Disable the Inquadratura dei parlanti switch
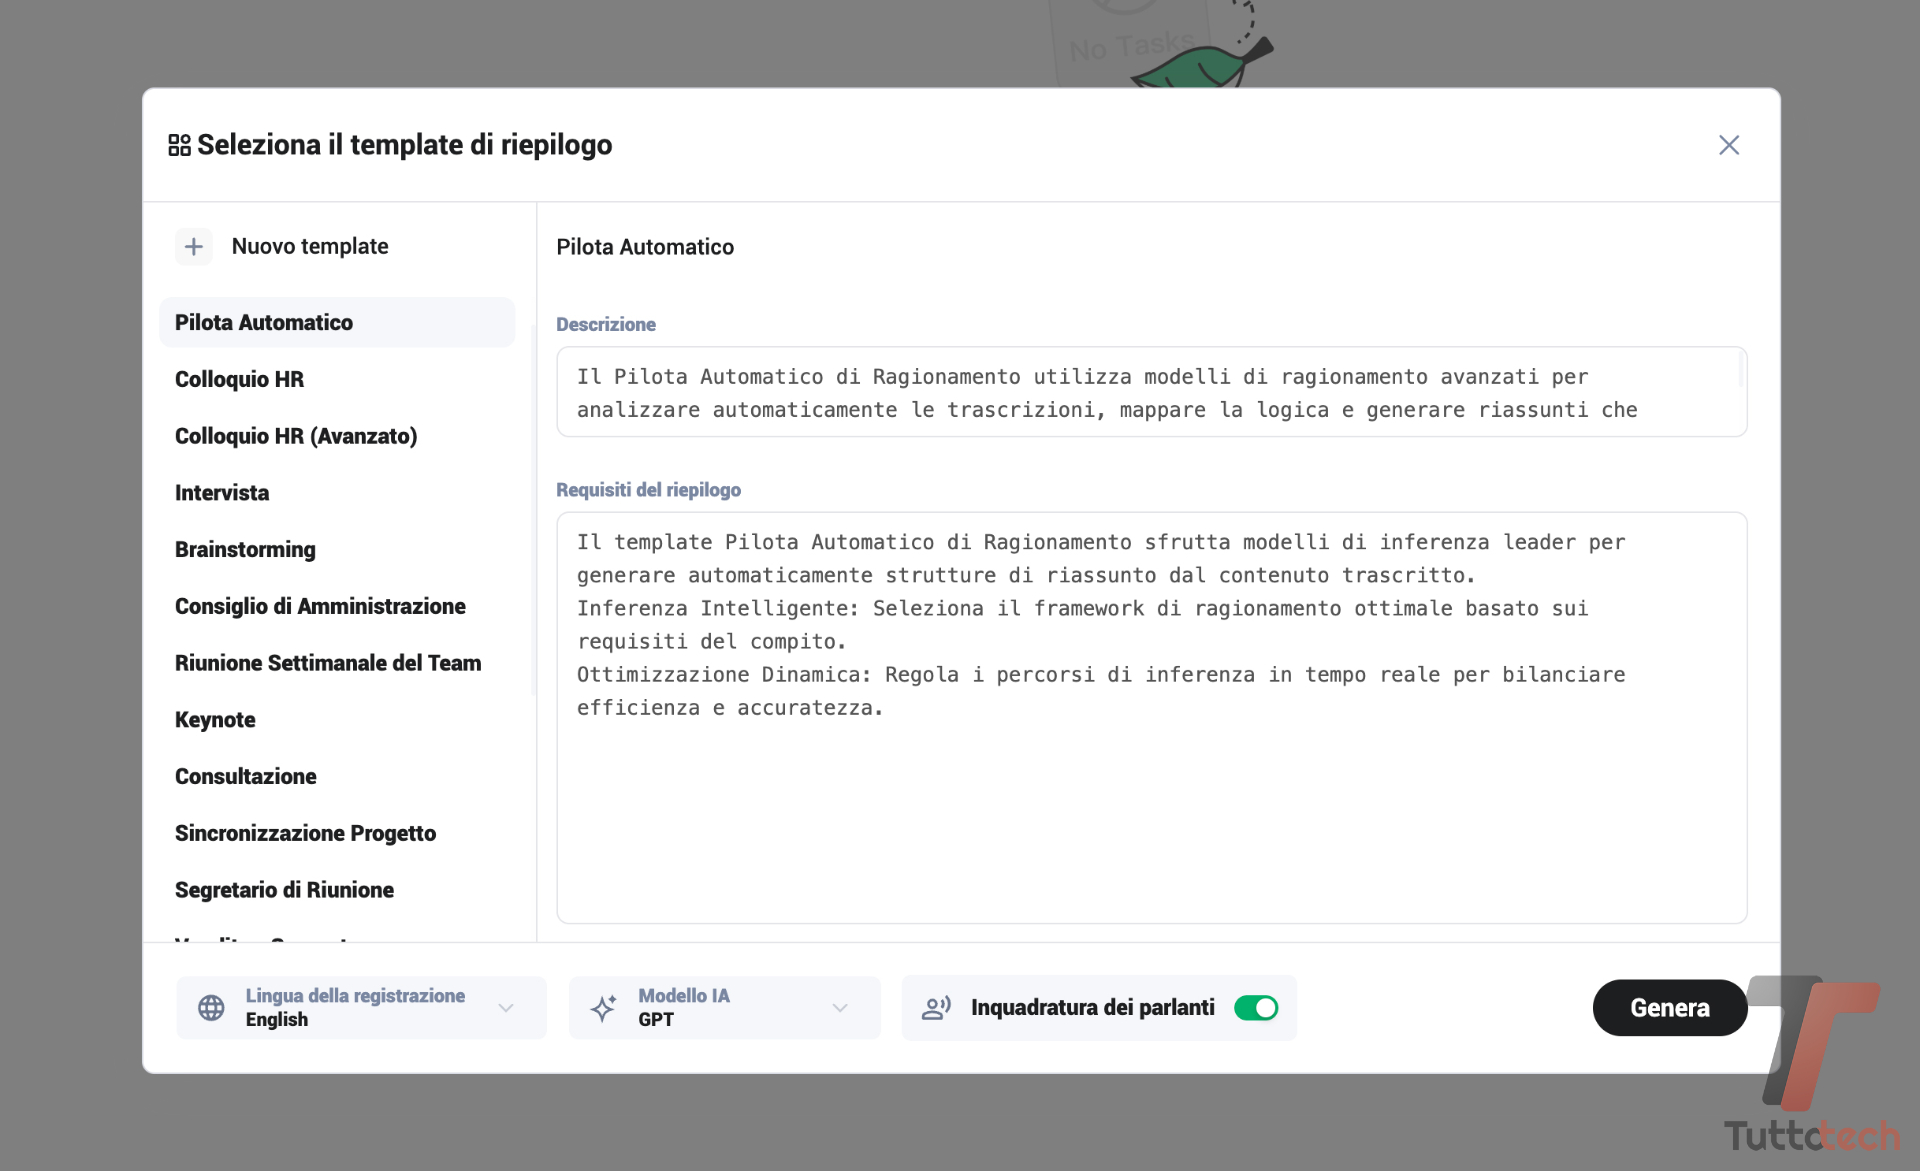Viewport: 1920px width, 1171px height. (x=1255, y=1008)
